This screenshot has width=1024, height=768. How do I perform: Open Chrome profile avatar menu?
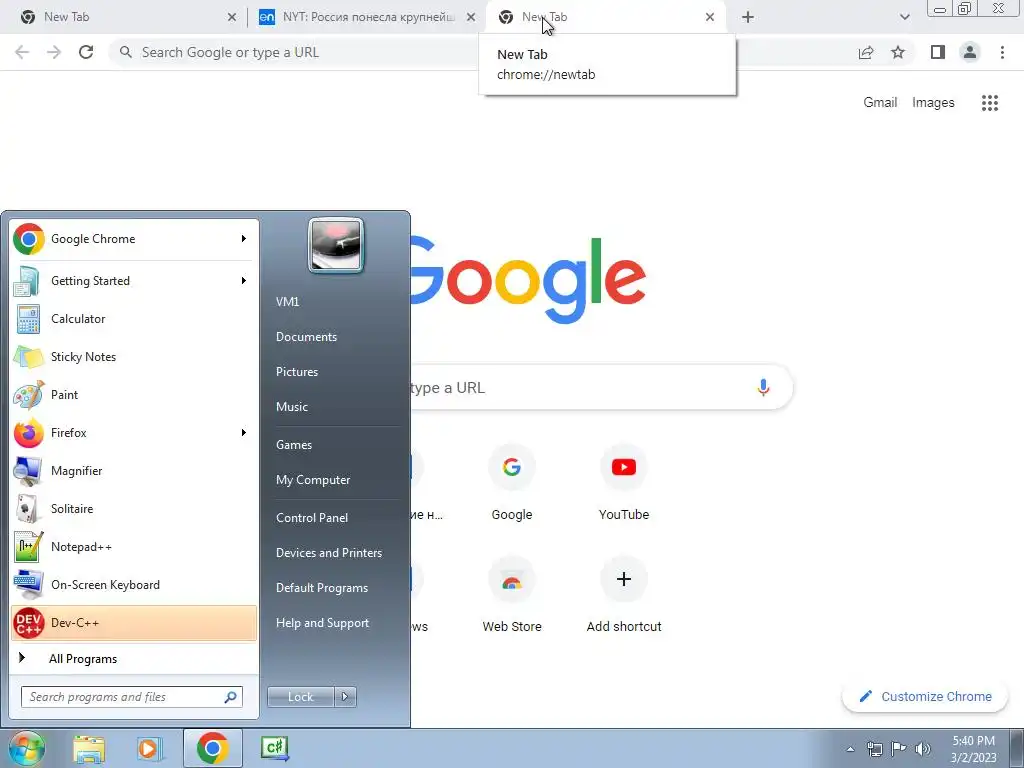point(970,52)
